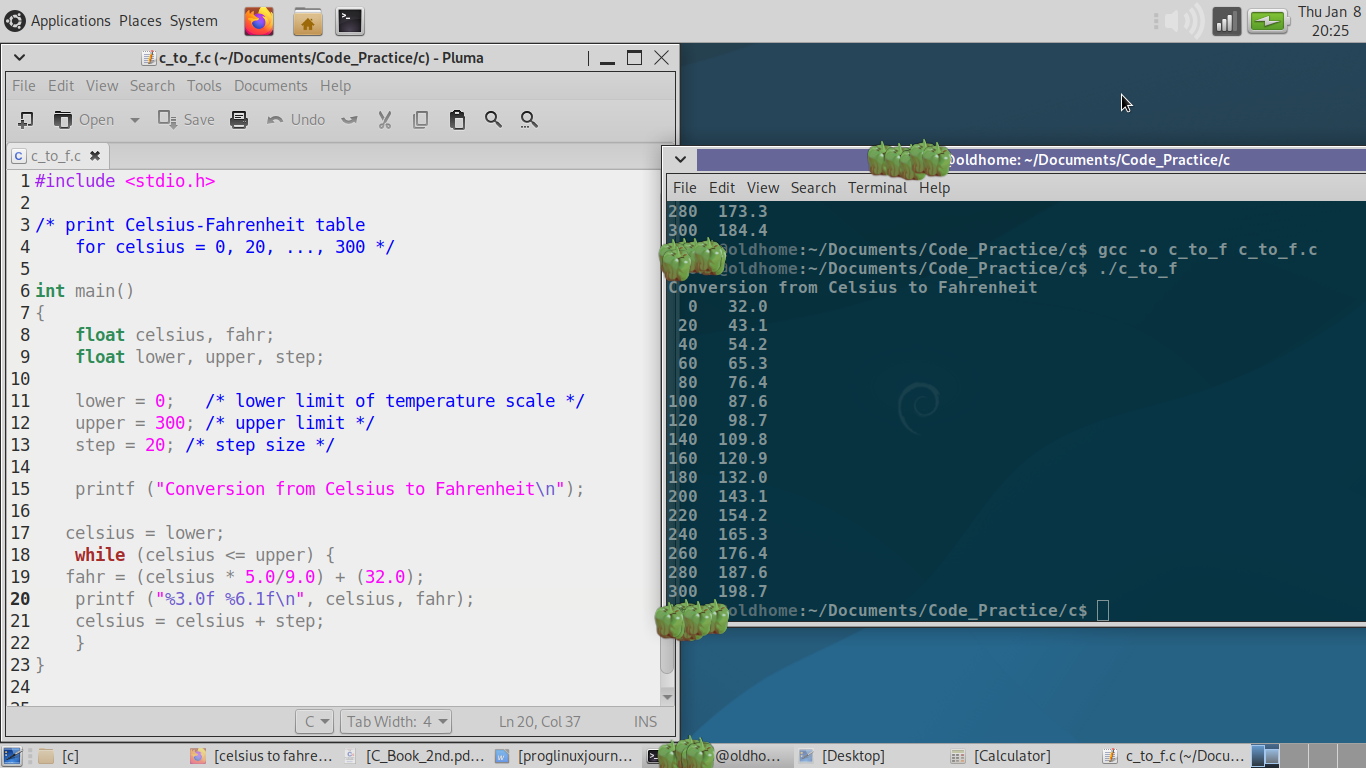
Task: Switch to the celsius to fahrenheit Firefox window
Action: 261,756
